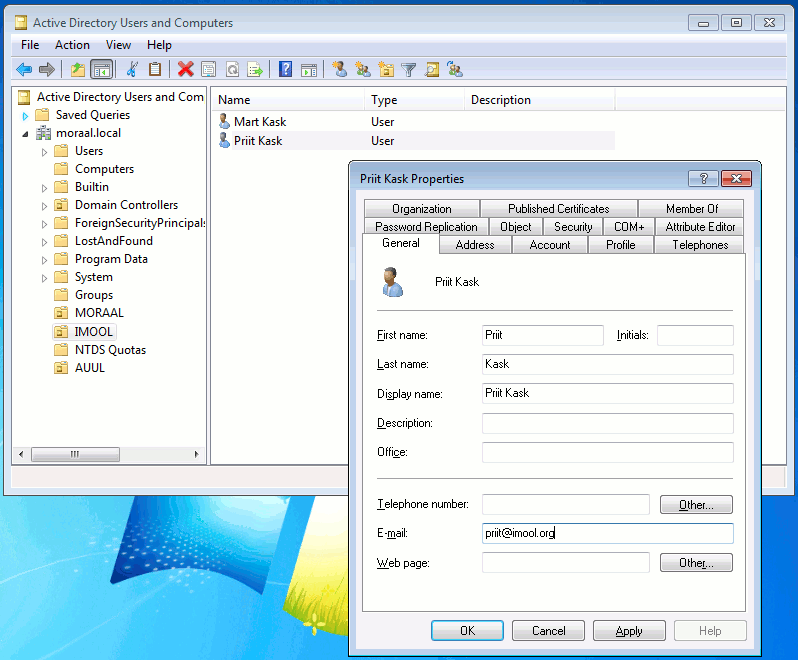Click the Paste clipboard icon
The width and height of the screenshot is (798, 660).
[155, 69]
